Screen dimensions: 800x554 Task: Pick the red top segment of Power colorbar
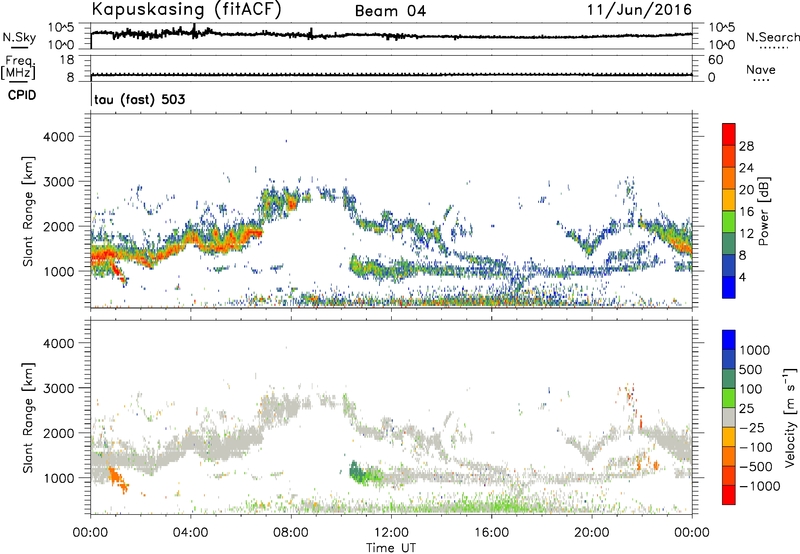pyautogui.click(x=729, y=135)
